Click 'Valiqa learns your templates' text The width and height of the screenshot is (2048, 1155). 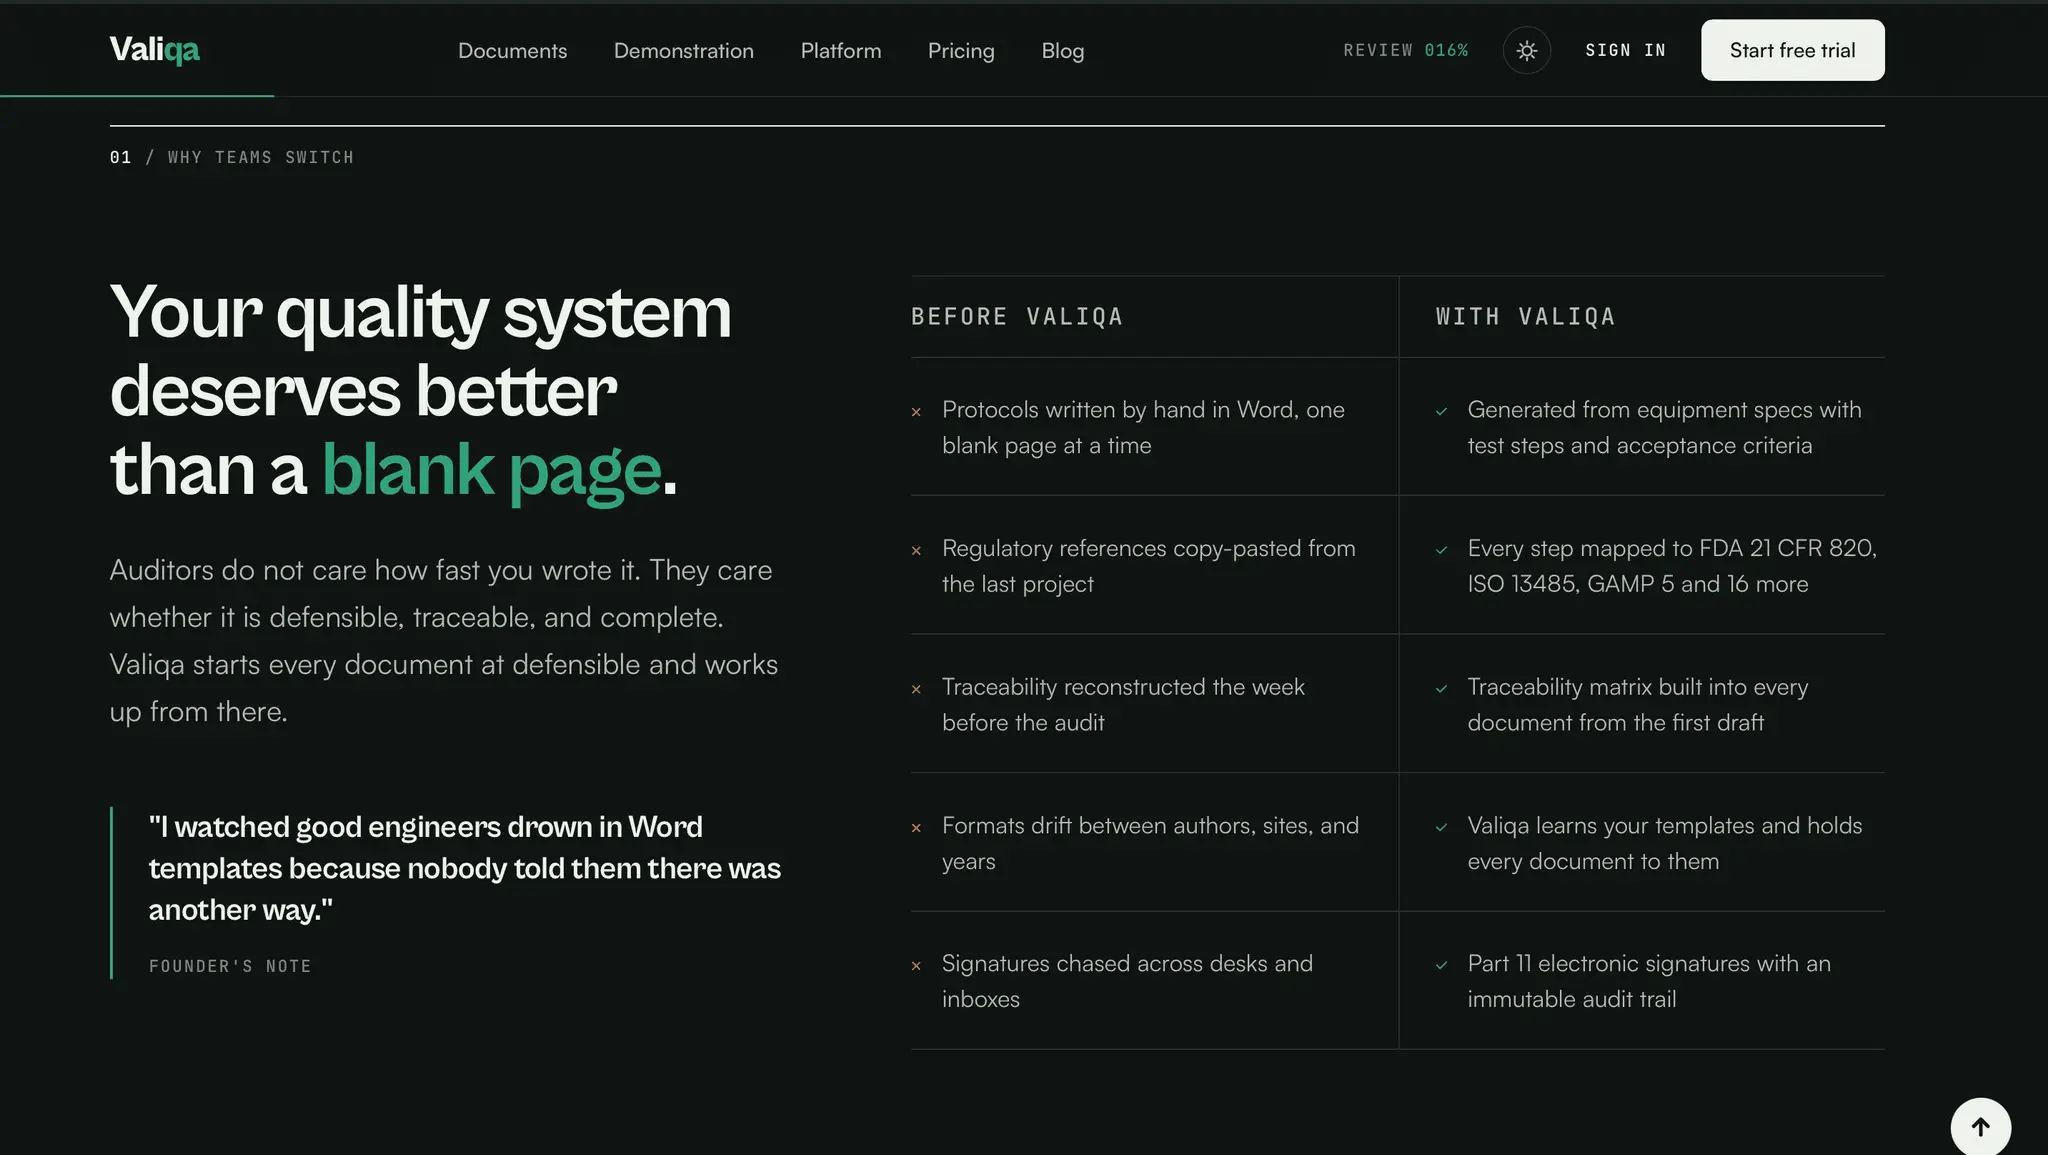click(x=1665, y=843)
